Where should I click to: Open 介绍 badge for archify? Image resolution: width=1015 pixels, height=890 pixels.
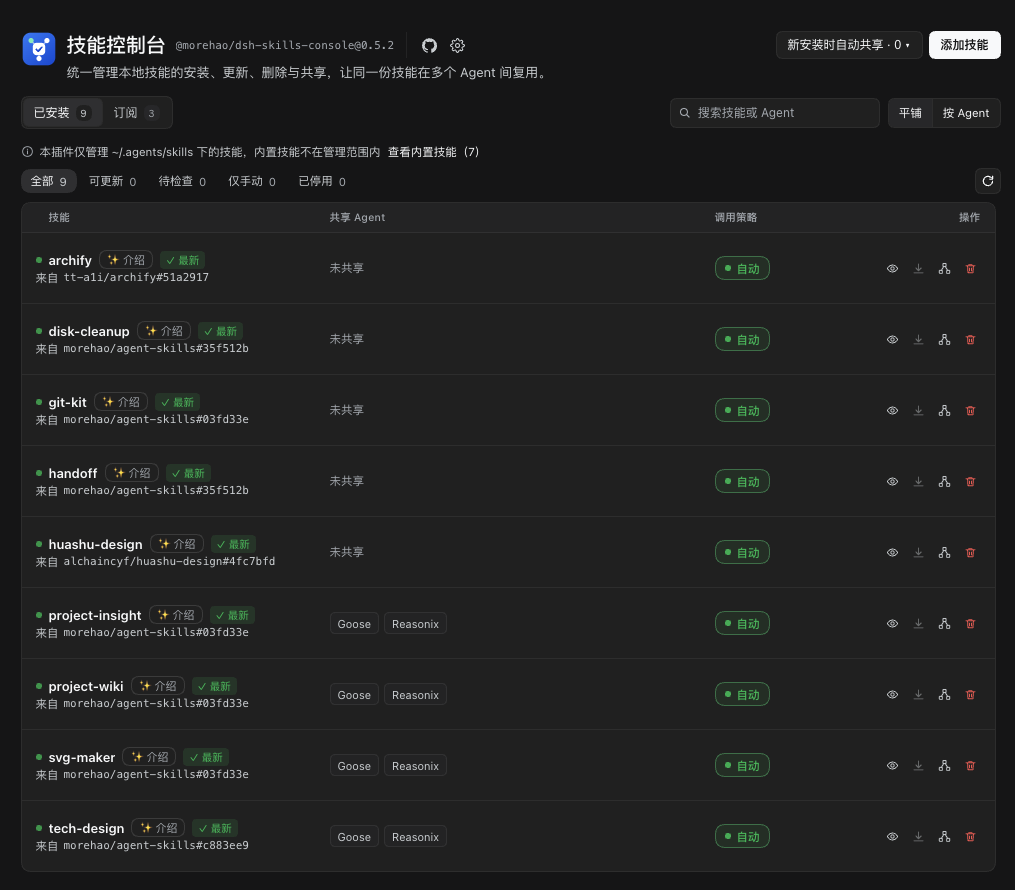[x=126, y=260]
